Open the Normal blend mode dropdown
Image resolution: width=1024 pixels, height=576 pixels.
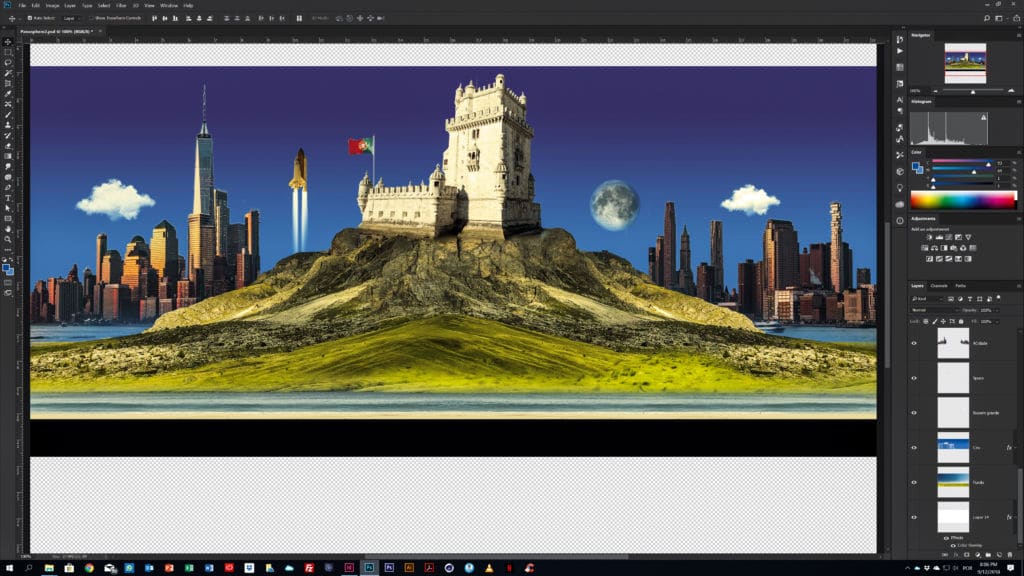pyautogui.click(x=935, y=310)
